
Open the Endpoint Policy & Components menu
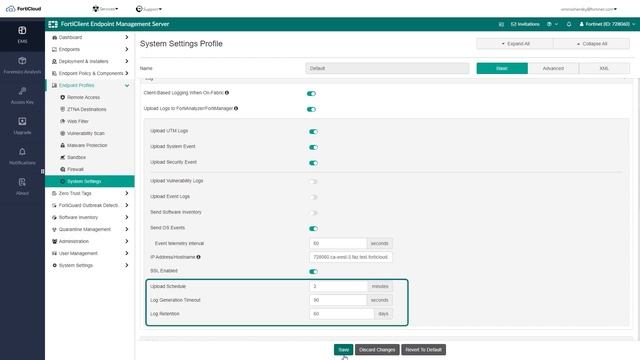click(x=90, y=73)
